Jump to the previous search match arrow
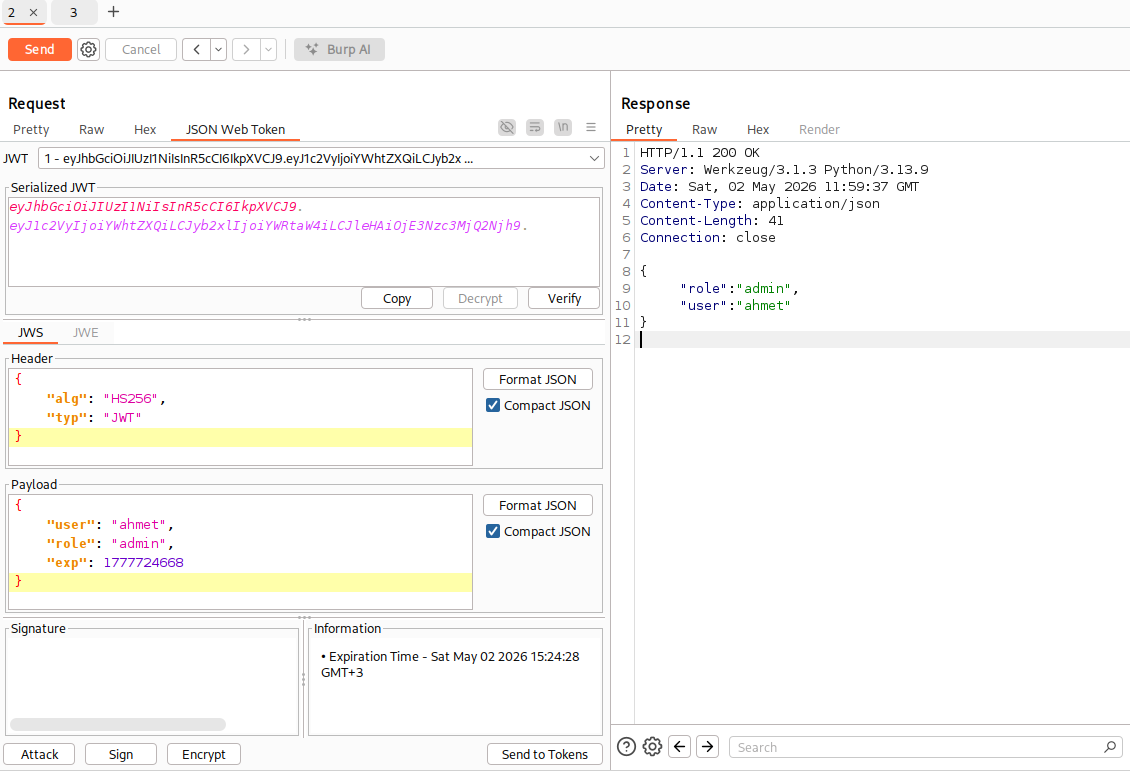The image size is (1130, 771). (x=680, y=747)
